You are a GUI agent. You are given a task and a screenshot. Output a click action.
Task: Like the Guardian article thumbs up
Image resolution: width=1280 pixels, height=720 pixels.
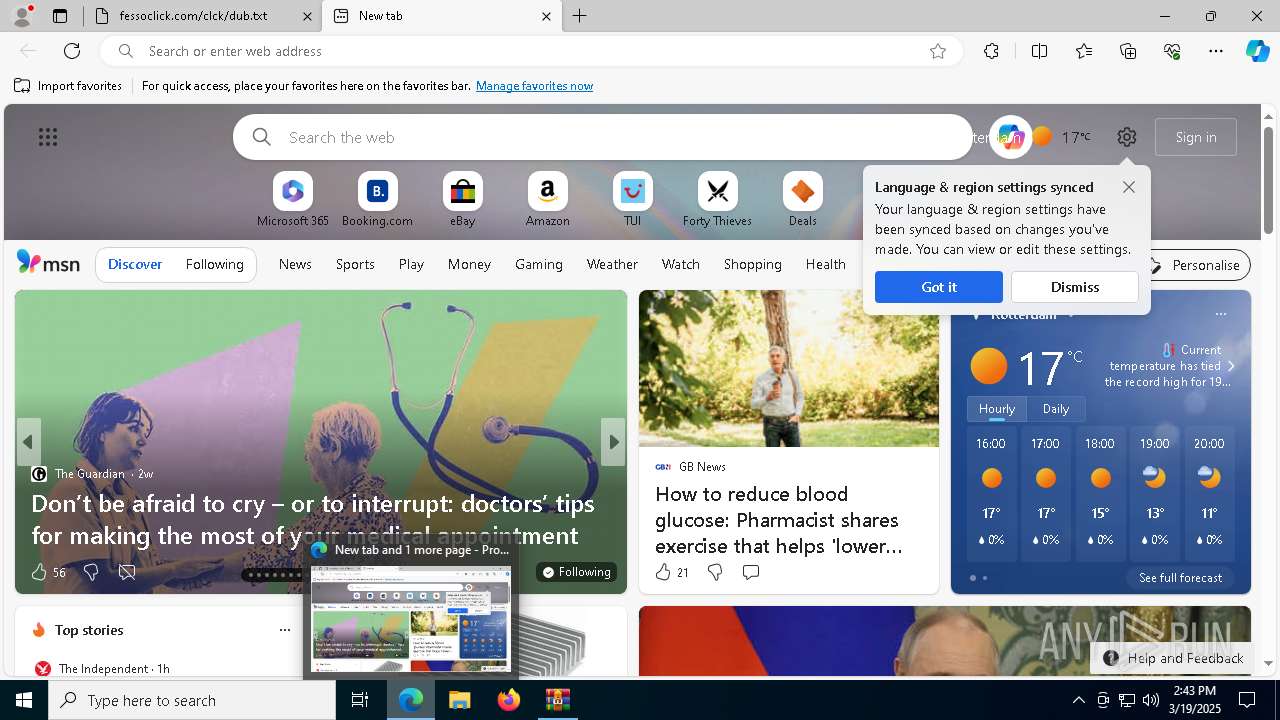39,572
